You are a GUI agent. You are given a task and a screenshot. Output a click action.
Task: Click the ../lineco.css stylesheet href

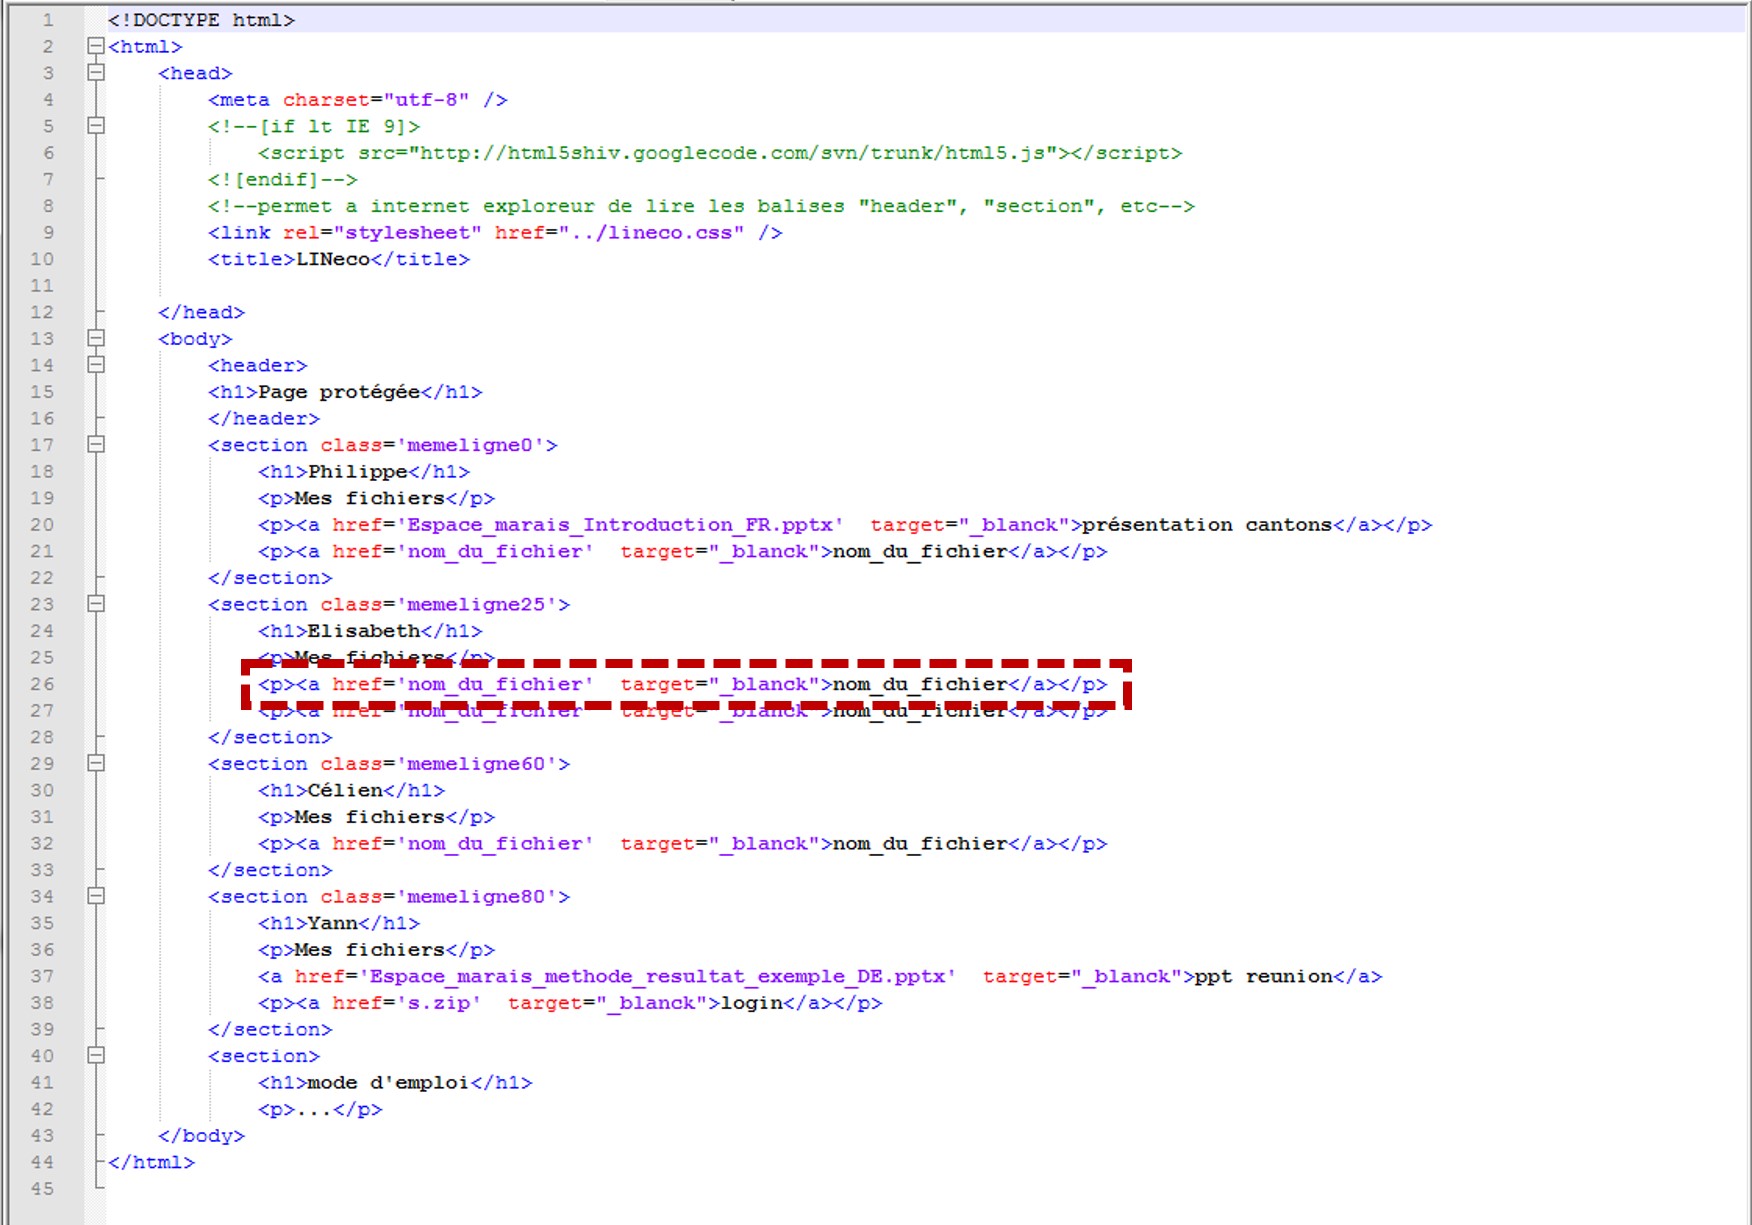click(x=651, y=232)
